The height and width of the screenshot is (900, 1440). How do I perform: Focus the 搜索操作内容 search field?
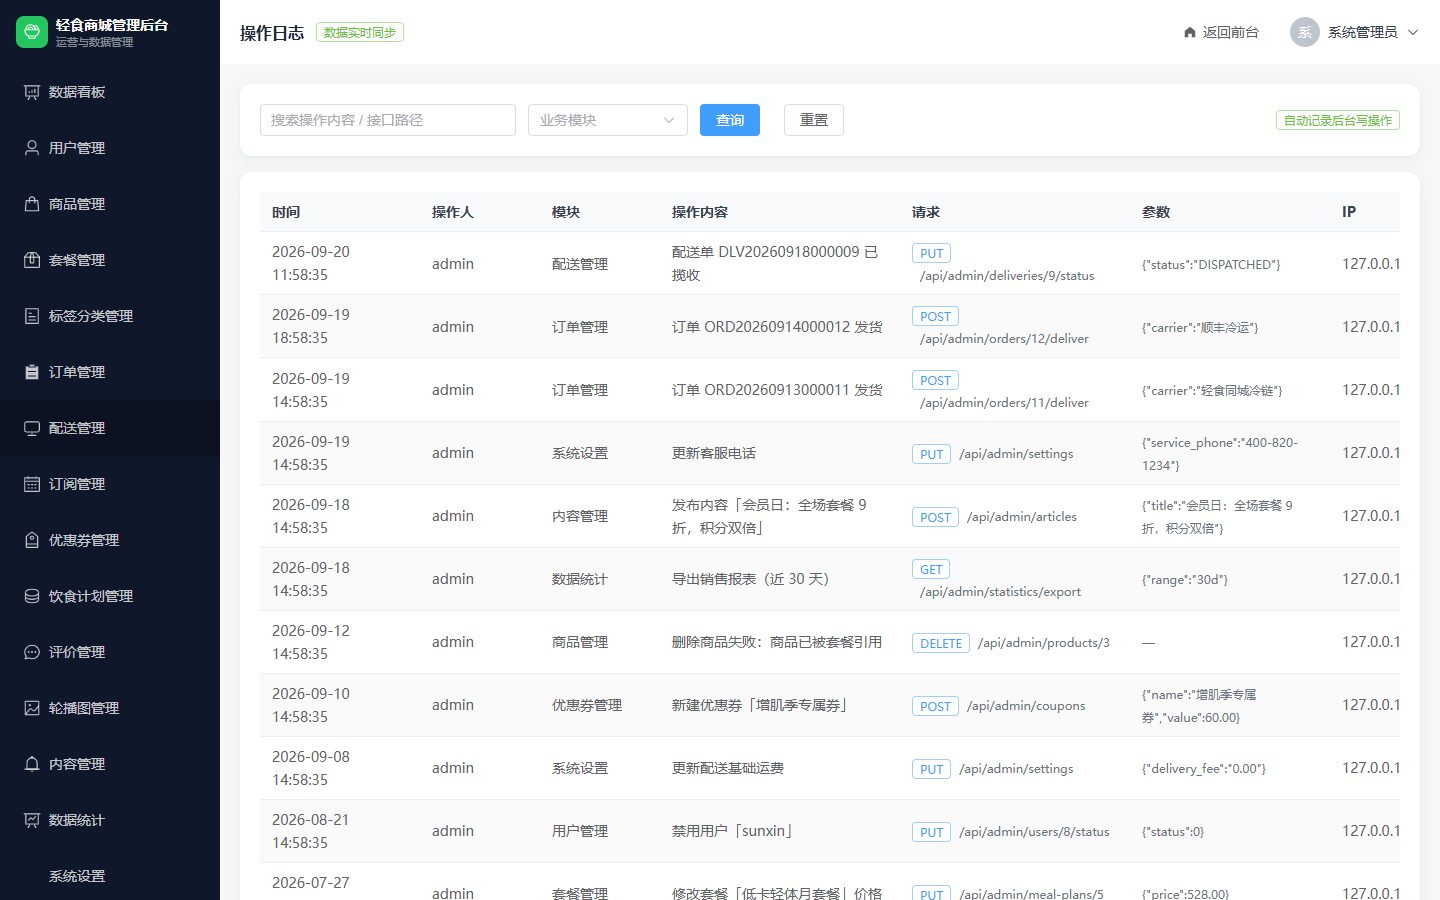[x=388, y=120]
